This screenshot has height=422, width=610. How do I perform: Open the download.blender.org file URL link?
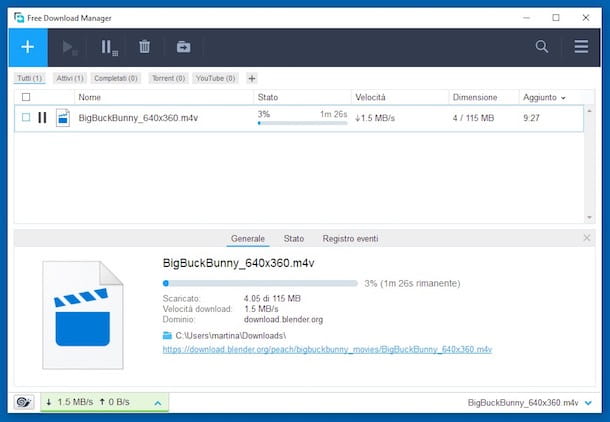coord(327,350)
